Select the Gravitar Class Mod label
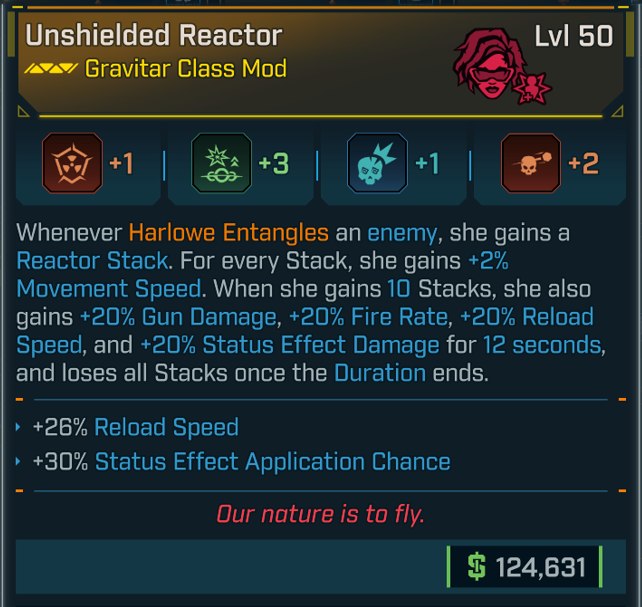The image size is (642, 607). [186, 69]
